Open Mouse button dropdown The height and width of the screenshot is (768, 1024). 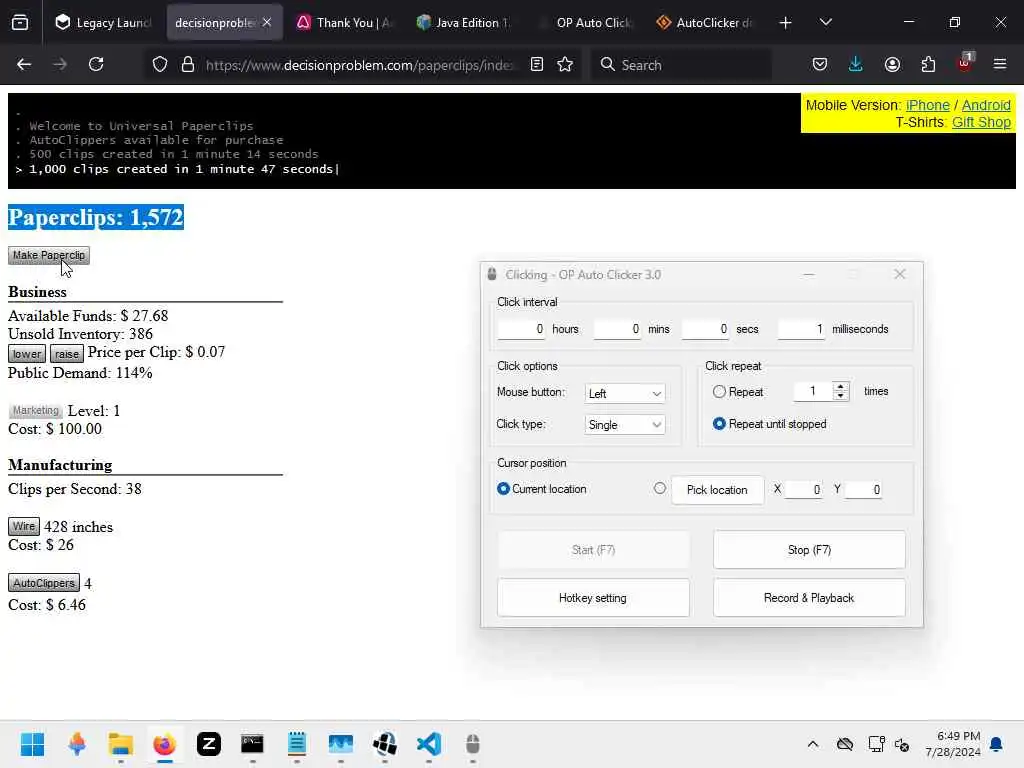click(x=625, y=393)
